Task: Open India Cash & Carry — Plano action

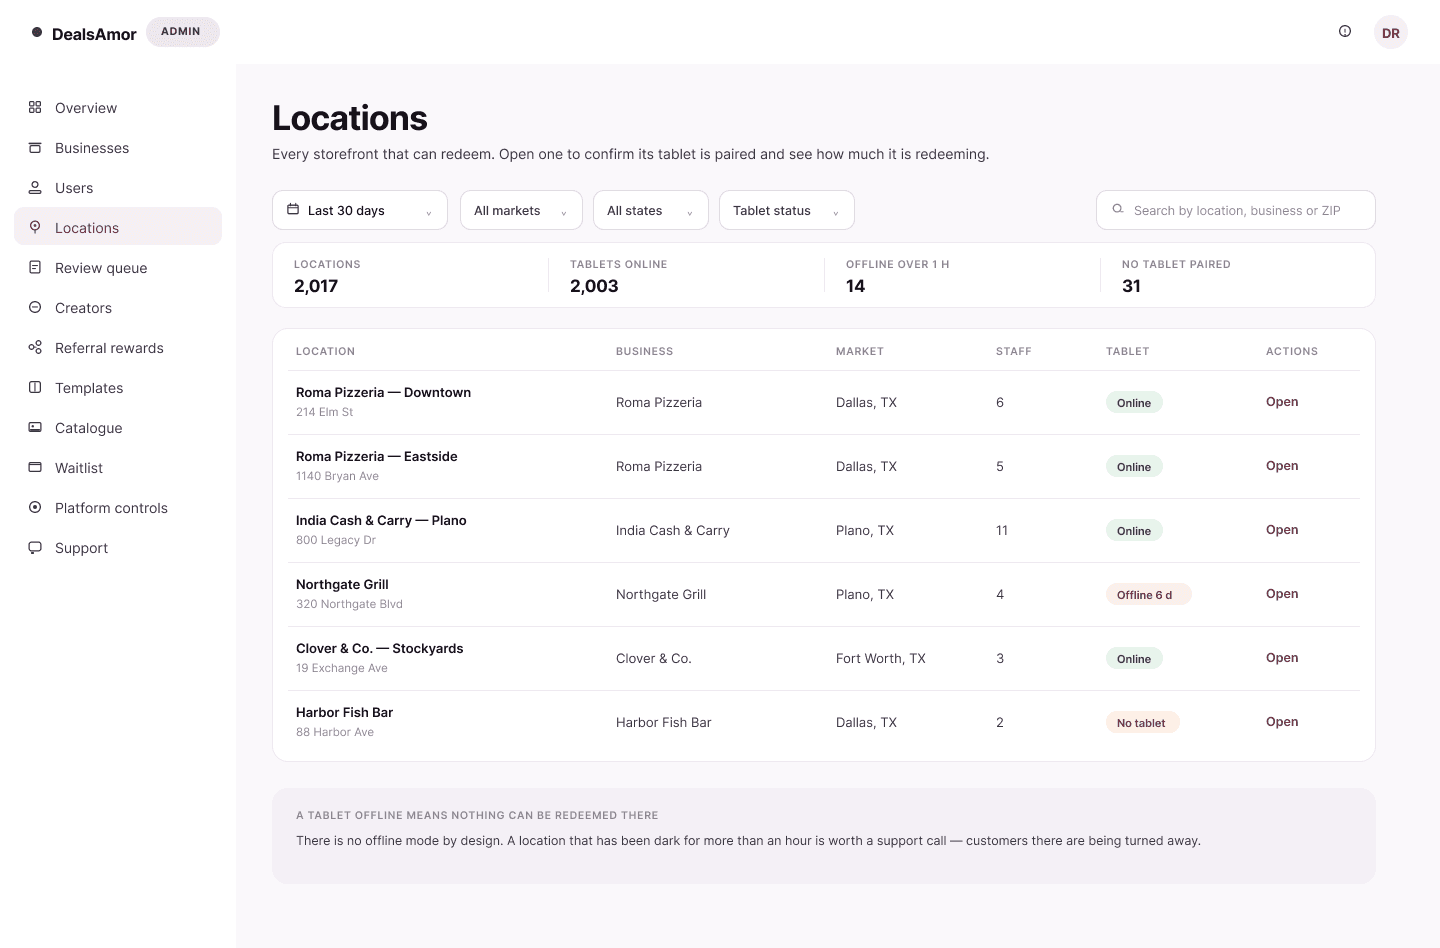Action: tap(1282, 530)
